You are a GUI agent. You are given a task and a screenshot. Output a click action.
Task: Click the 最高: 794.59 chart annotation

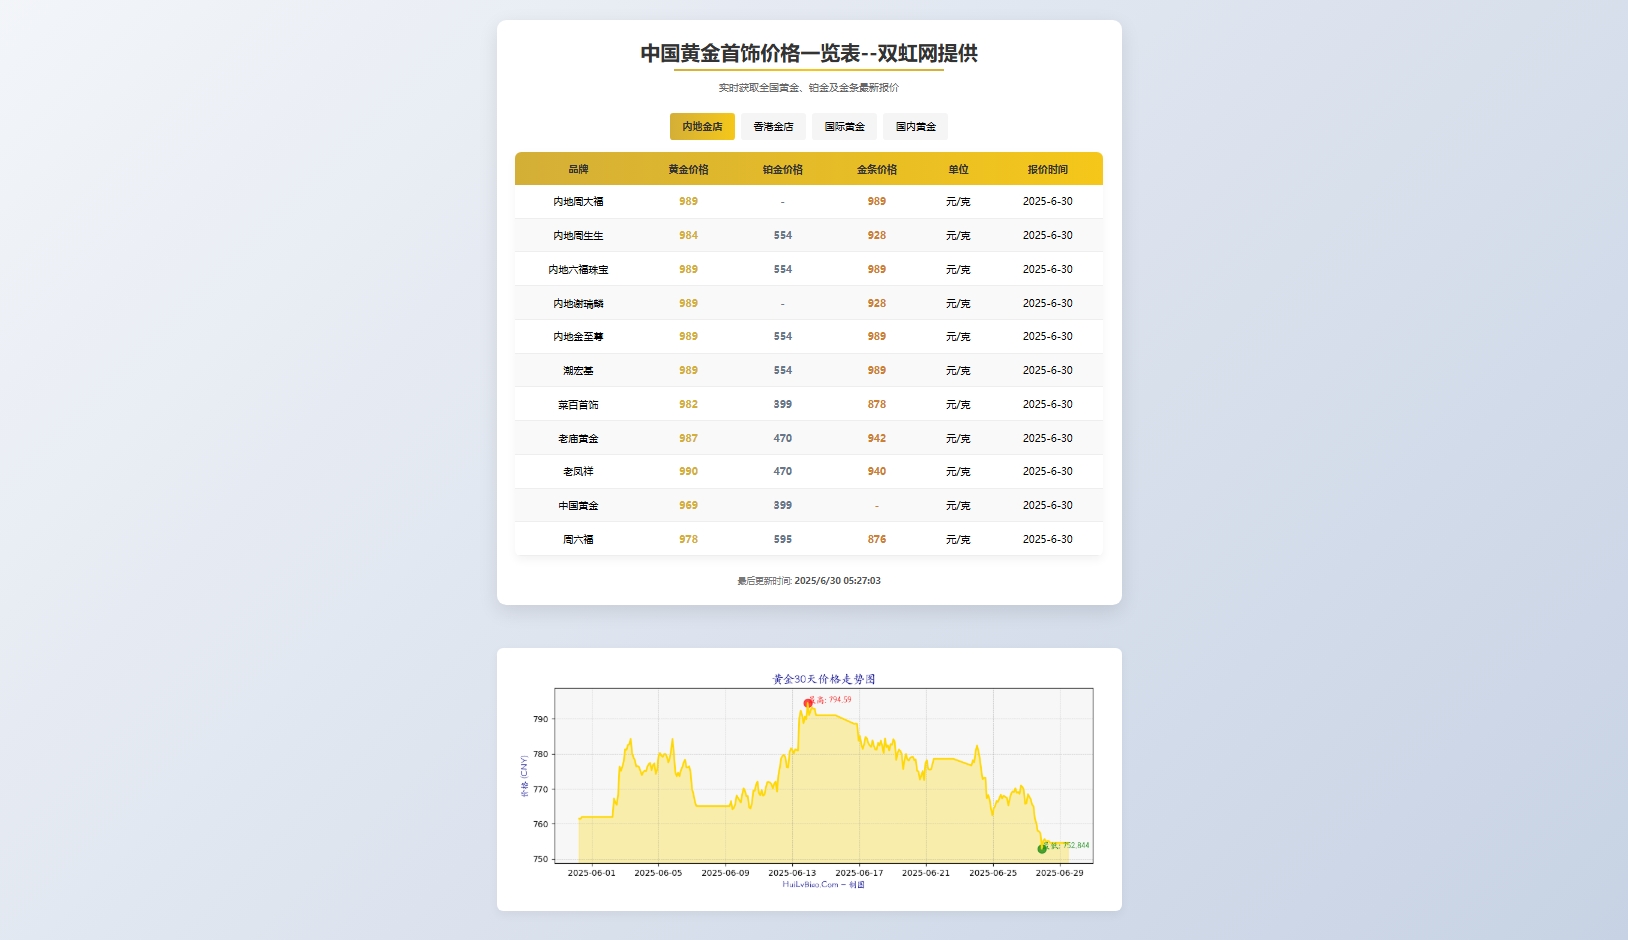click(832, 700)
